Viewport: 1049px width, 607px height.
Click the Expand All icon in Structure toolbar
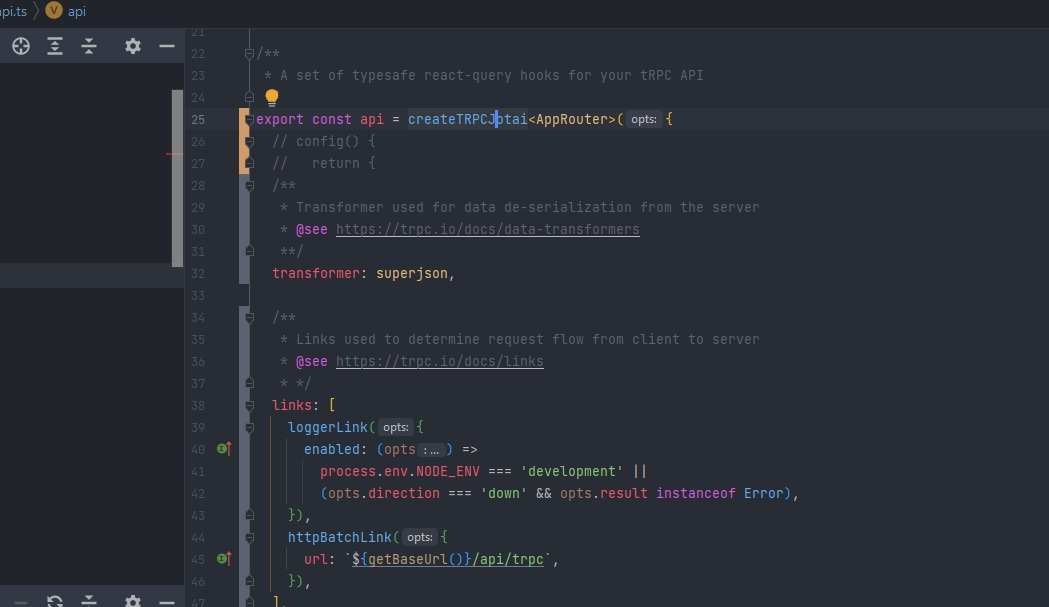pos(55,46)
